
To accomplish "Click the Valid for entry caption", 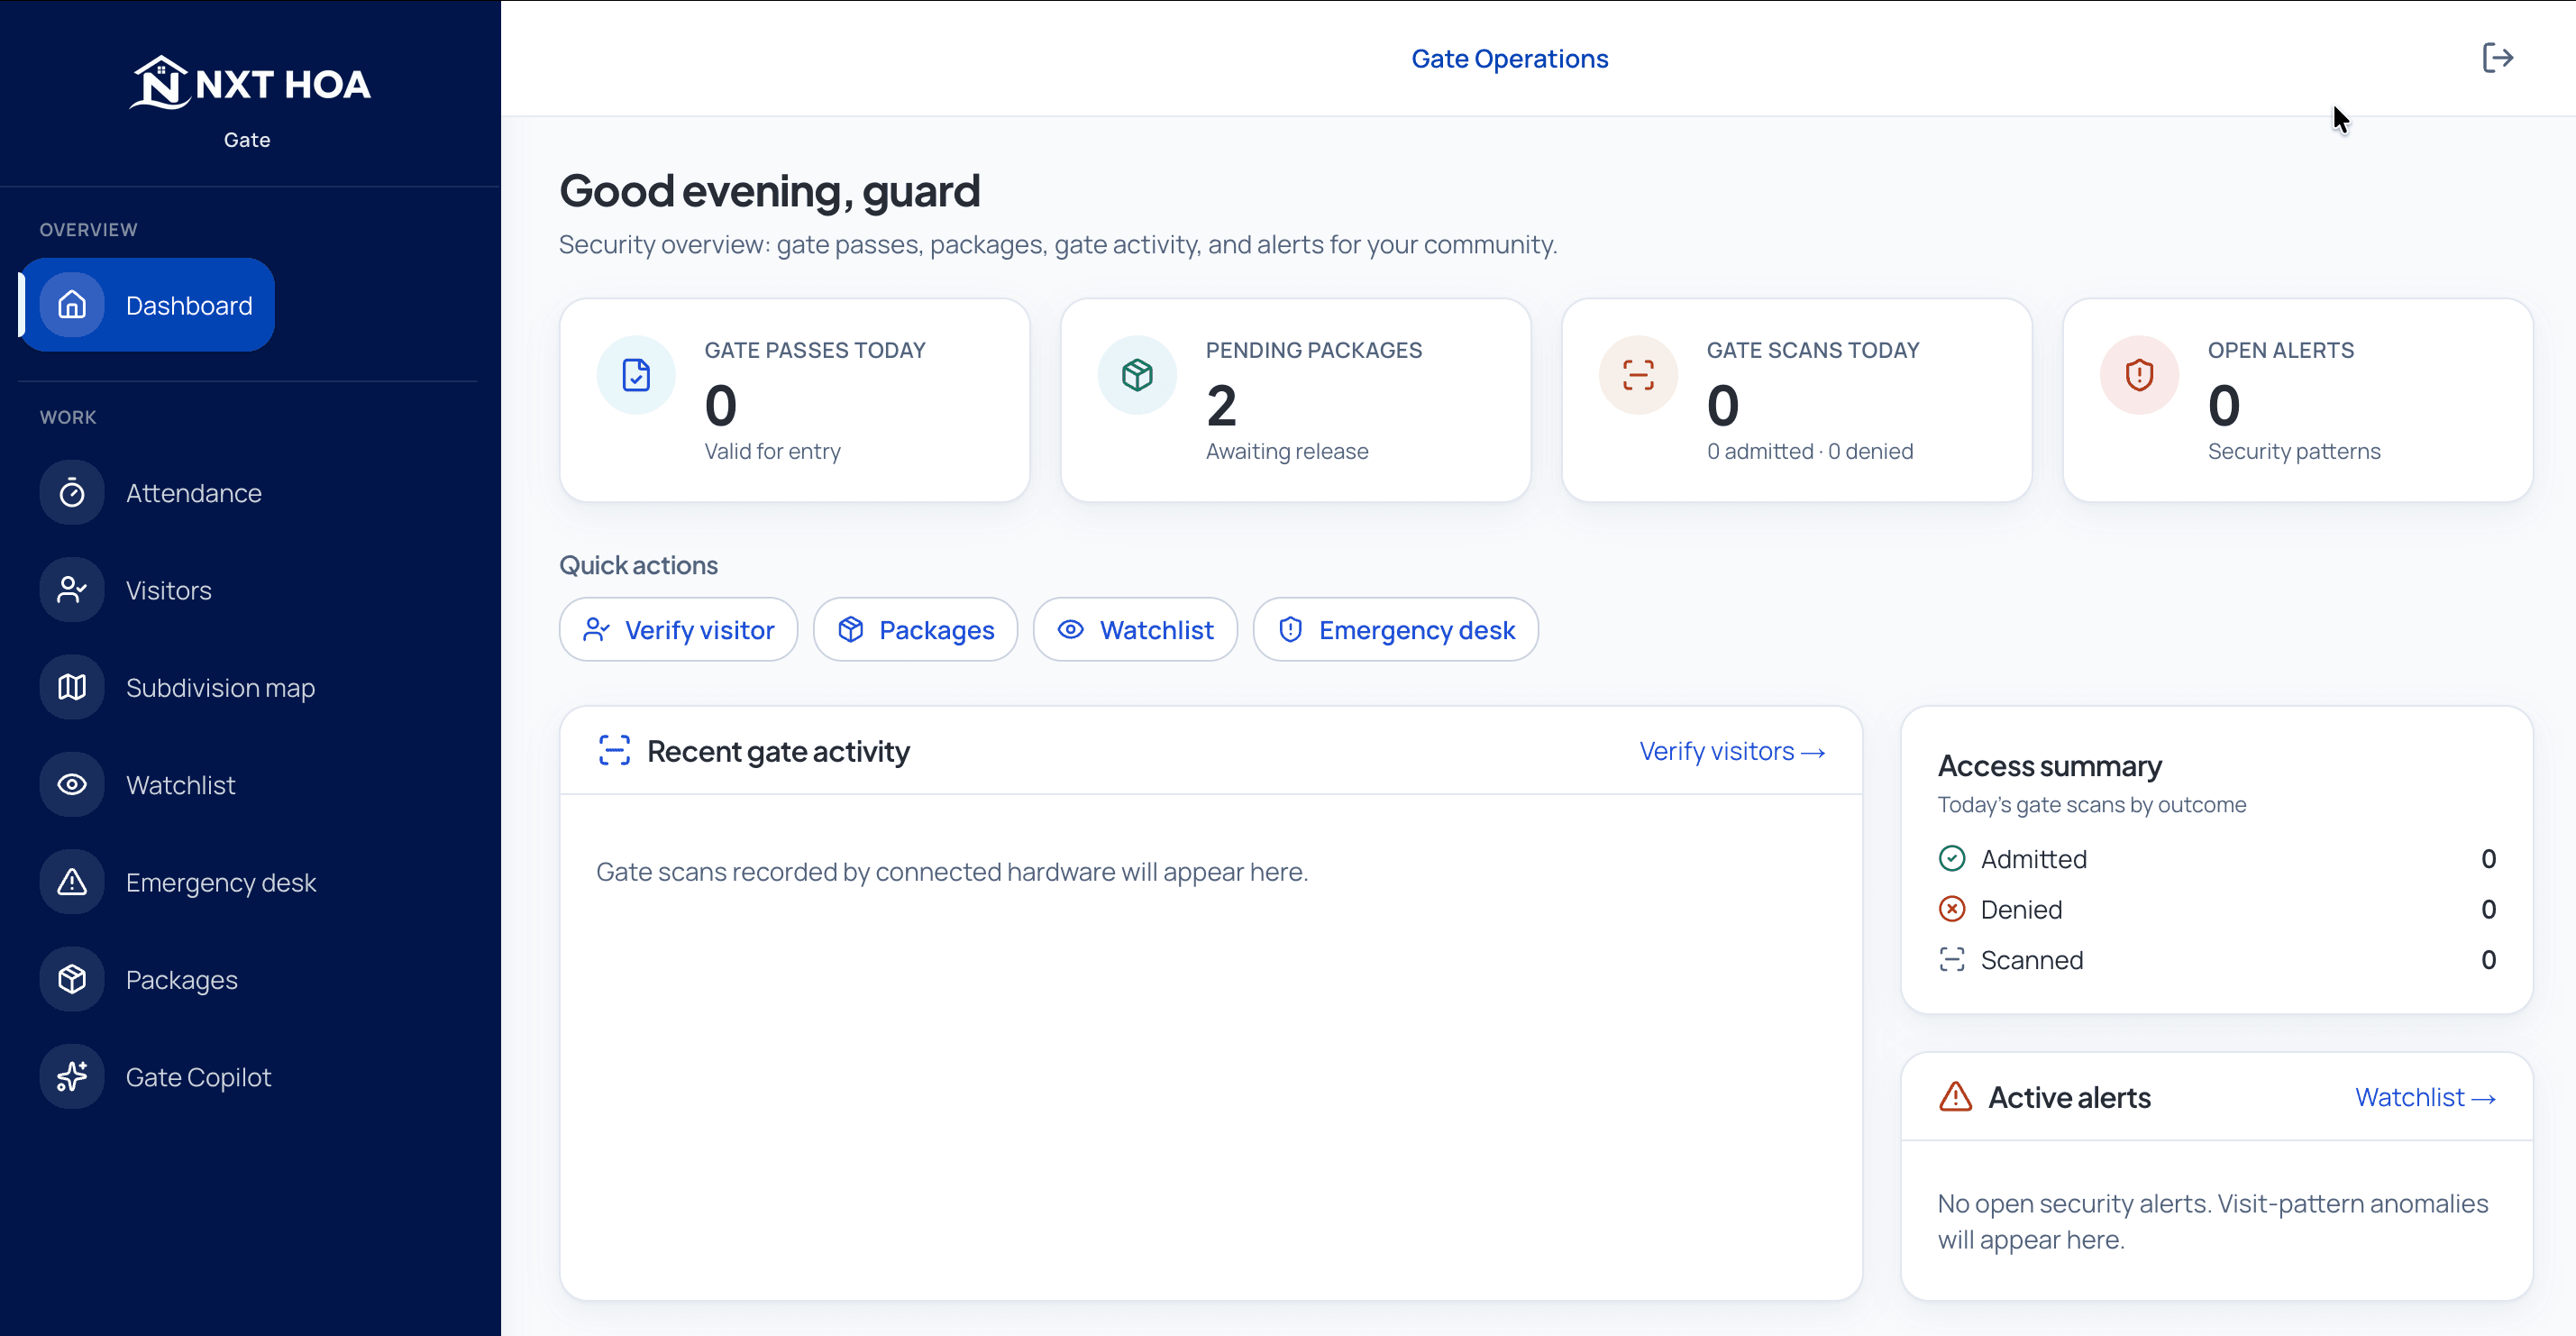I will click(x=772, y=451).
